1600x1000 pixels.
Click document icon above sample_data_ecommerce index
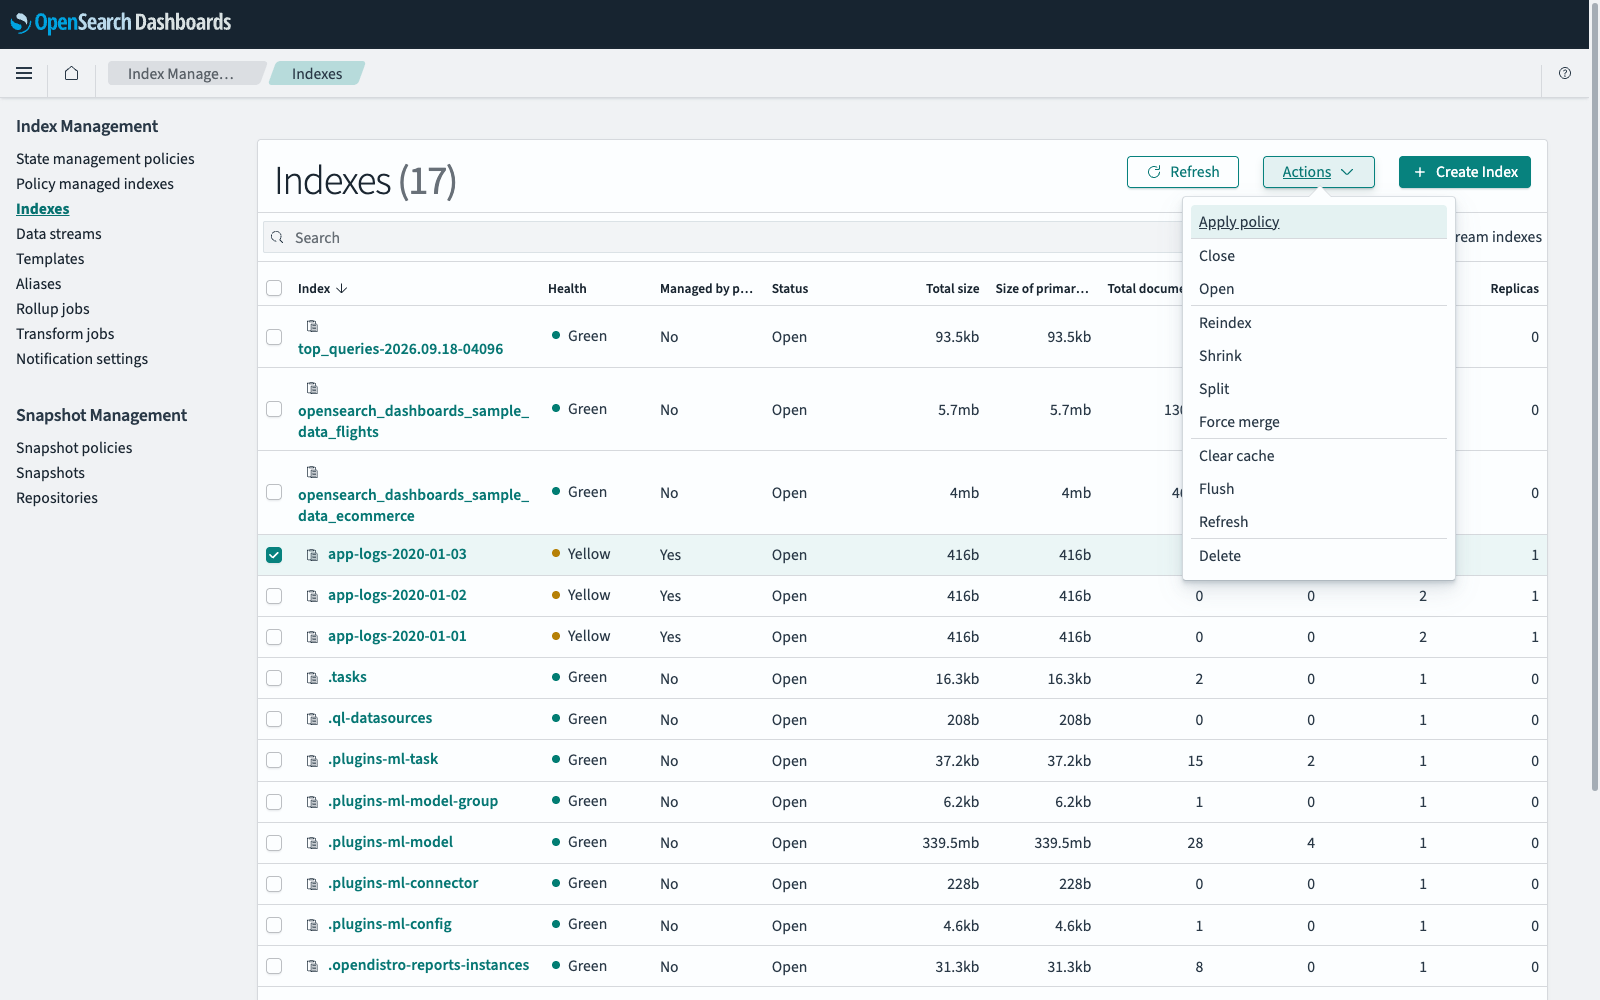[x=312, y=472]
